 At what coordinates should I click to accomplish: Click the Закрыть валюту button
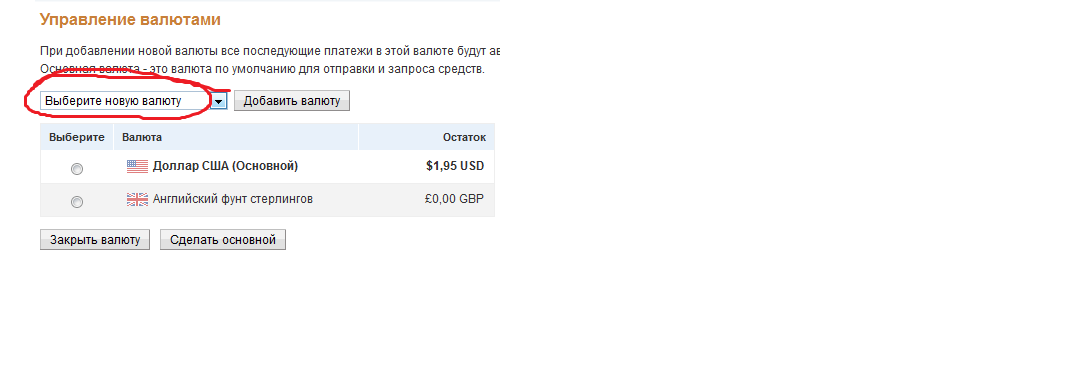(x=95, y=240)
